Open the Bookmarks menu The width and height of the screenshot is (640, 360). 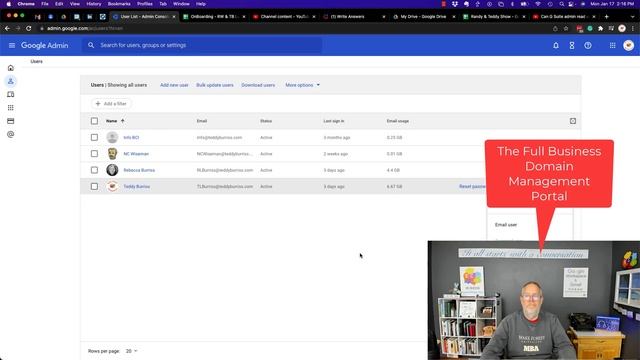(x=119, y=4)
